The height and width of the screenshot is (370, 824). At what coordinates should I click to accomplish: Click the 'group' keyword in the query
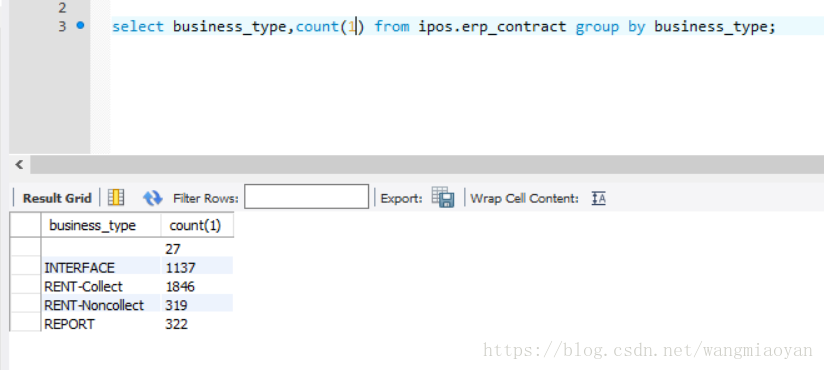click(597, 27)
